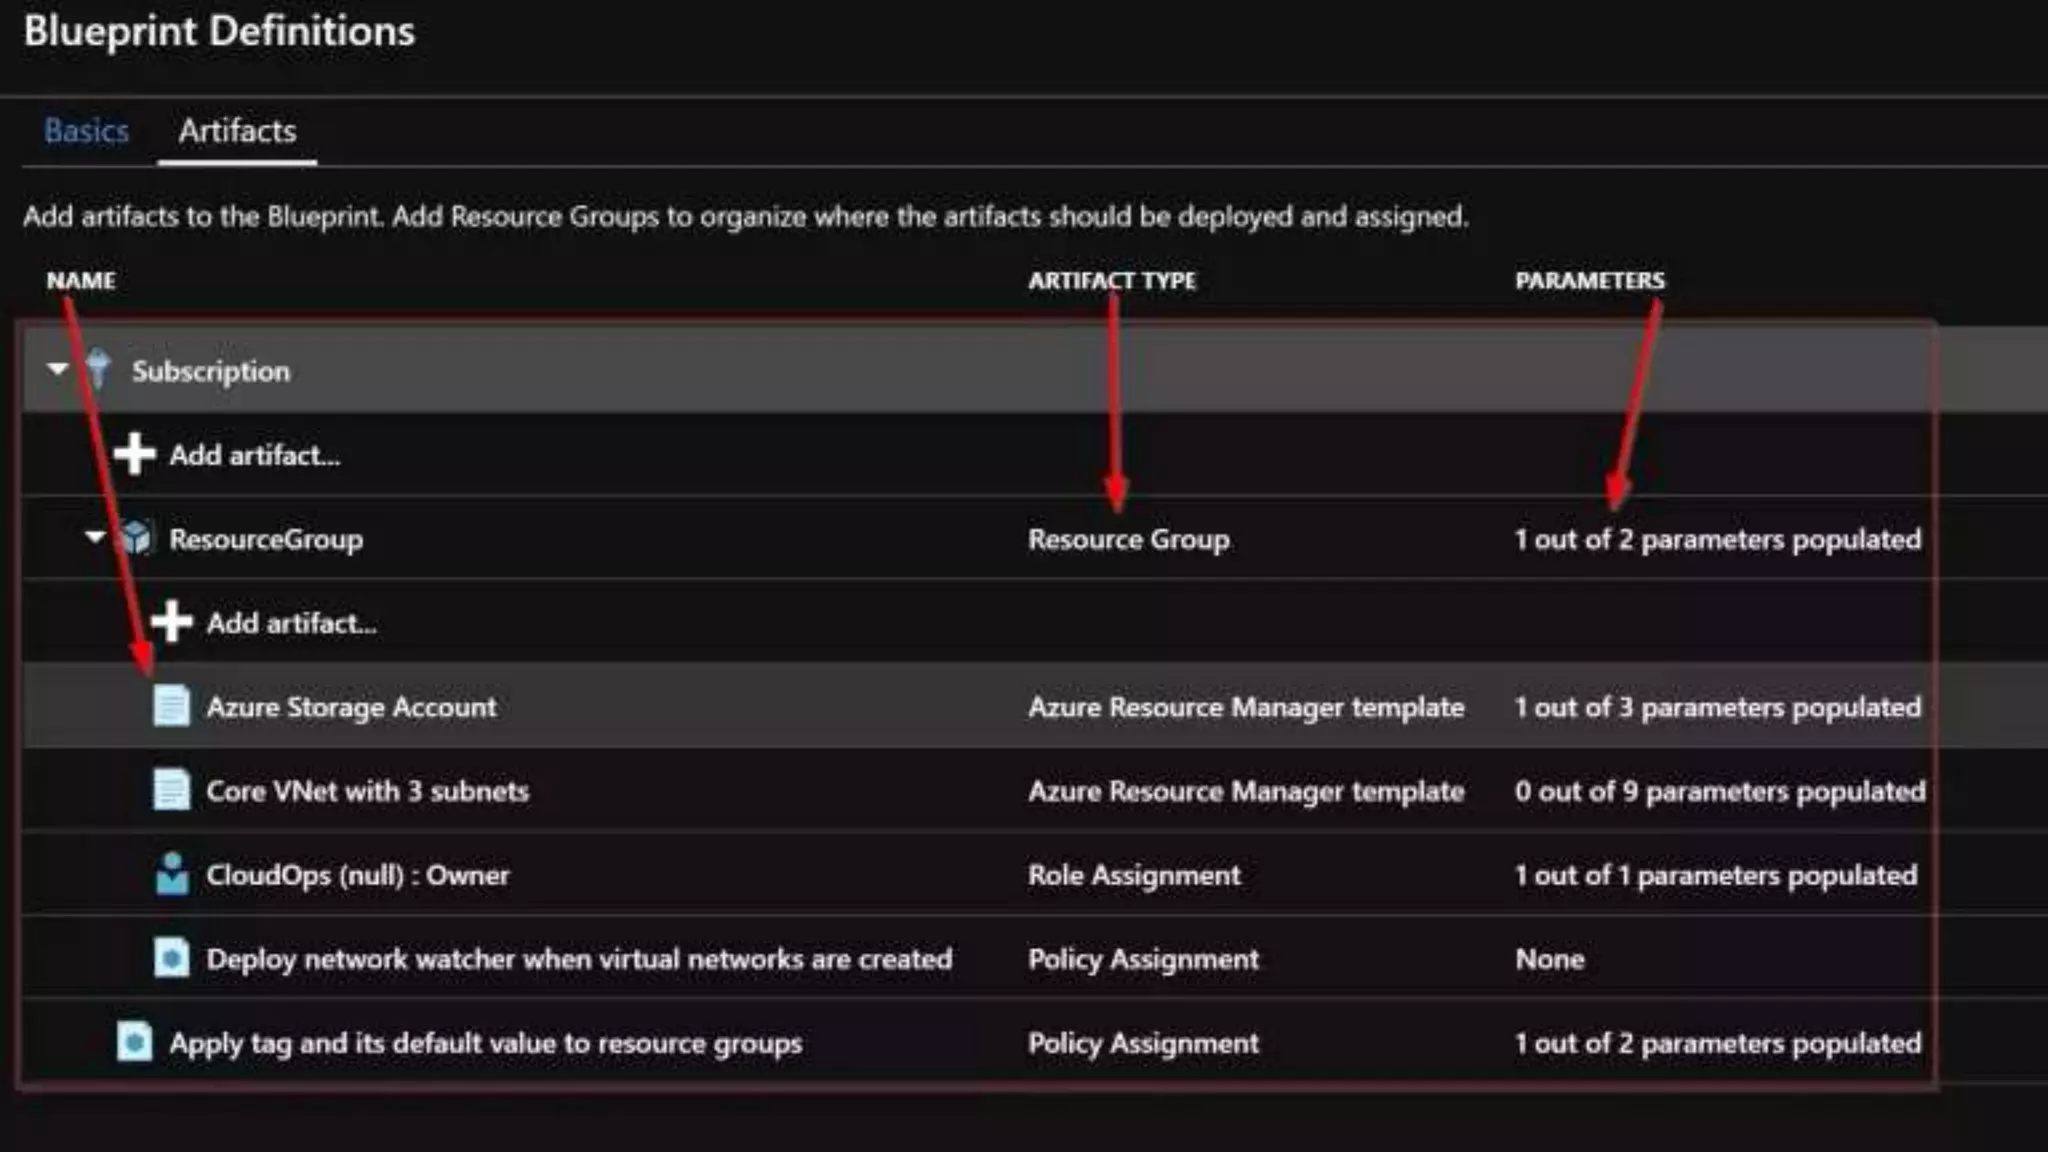The image size is (2048, 1152).
Task: Click the plus icon under Subscription
Action: click(x=134, y=454)
